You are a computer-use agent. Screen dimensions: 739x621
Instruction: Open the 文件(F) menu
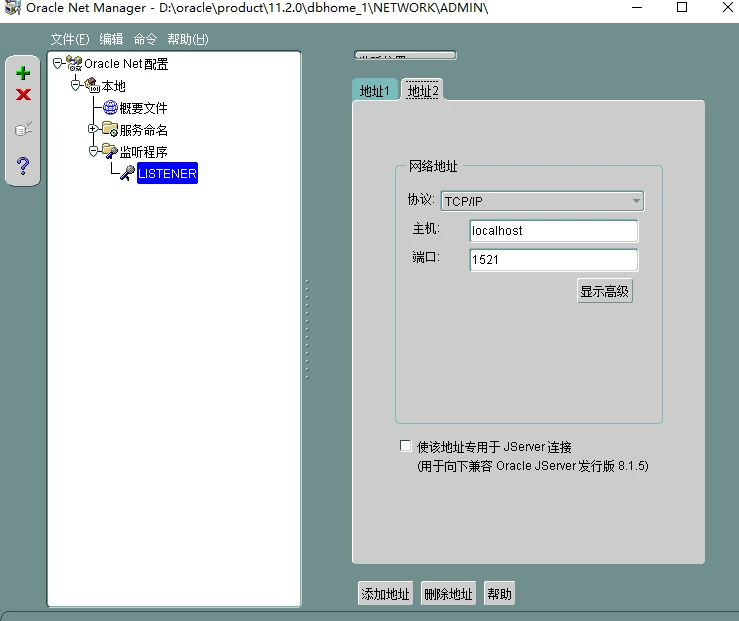(x=70, y=39)
